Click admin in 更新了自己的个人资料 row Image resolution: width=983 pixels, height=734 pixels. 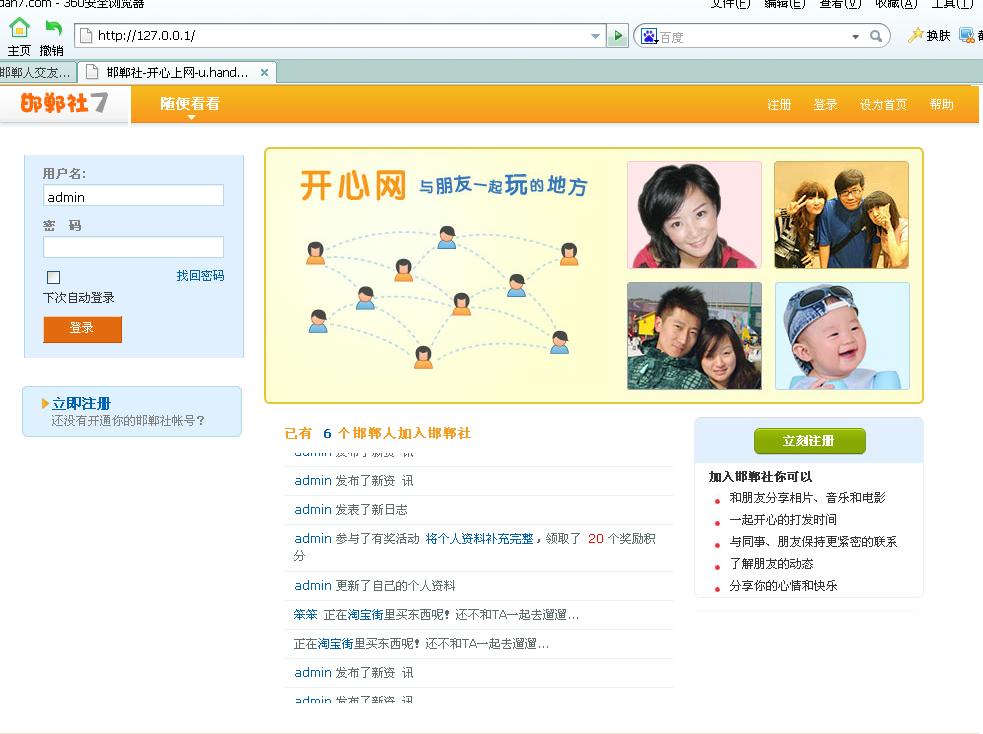click(313, 585)
